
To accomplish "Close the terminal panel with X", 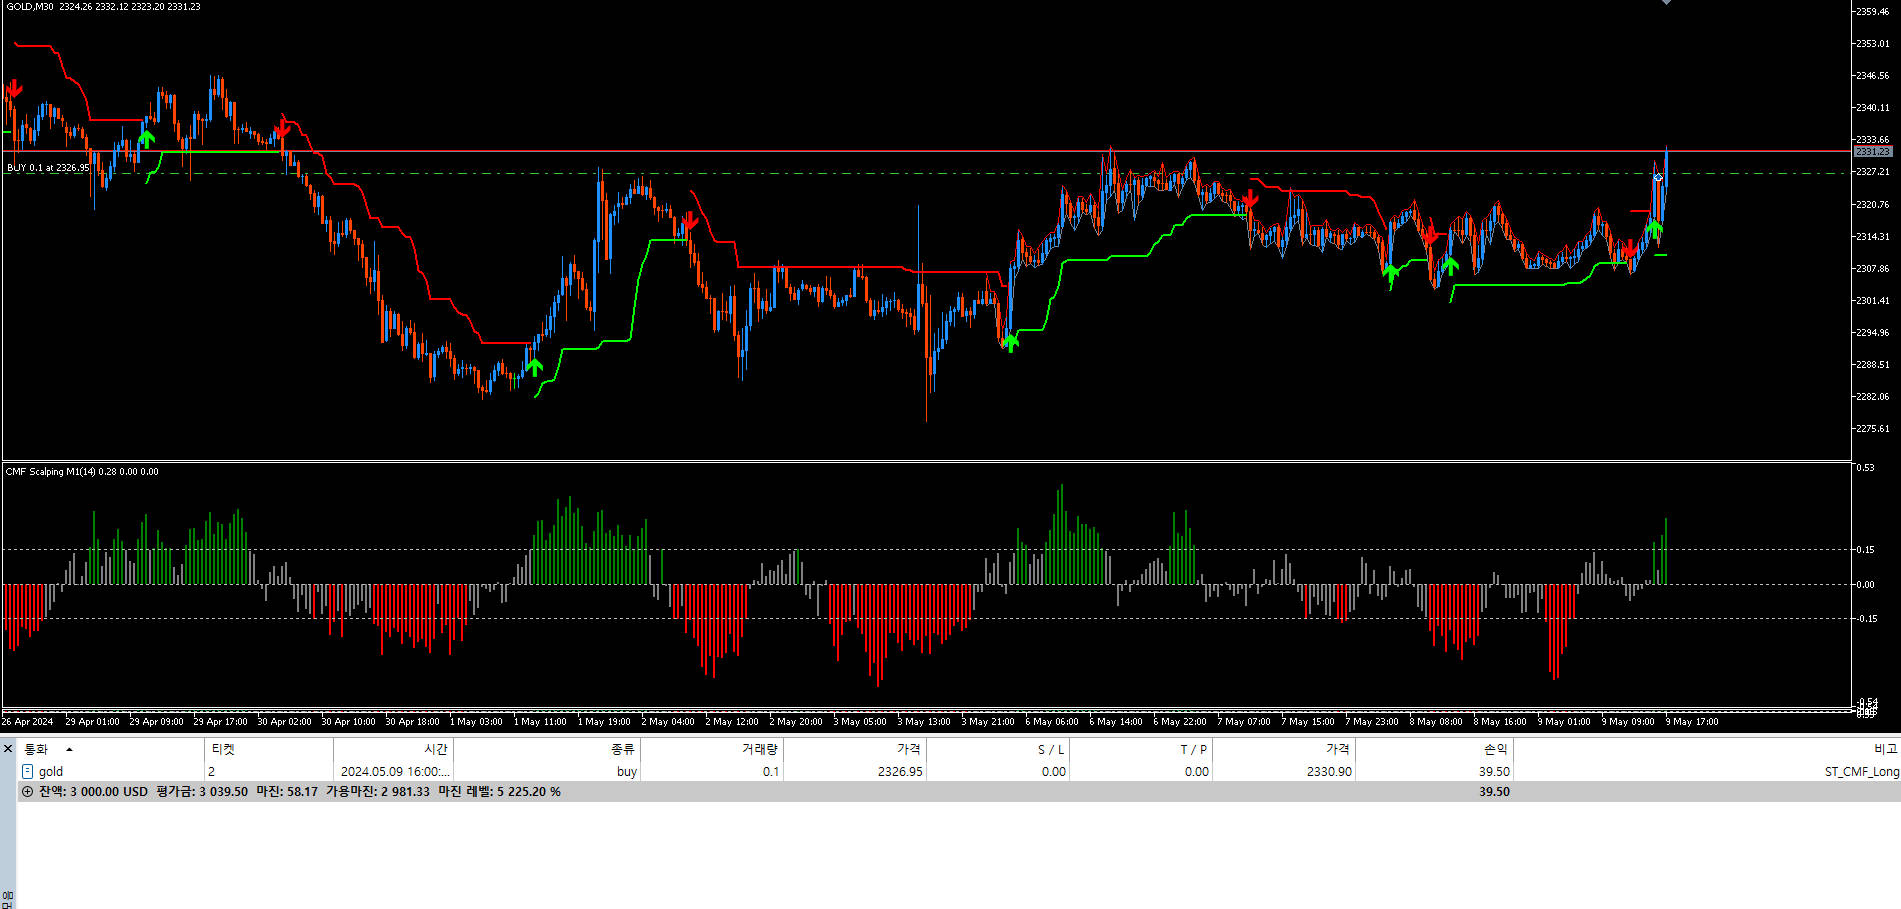I will click(x=8, y=749).
